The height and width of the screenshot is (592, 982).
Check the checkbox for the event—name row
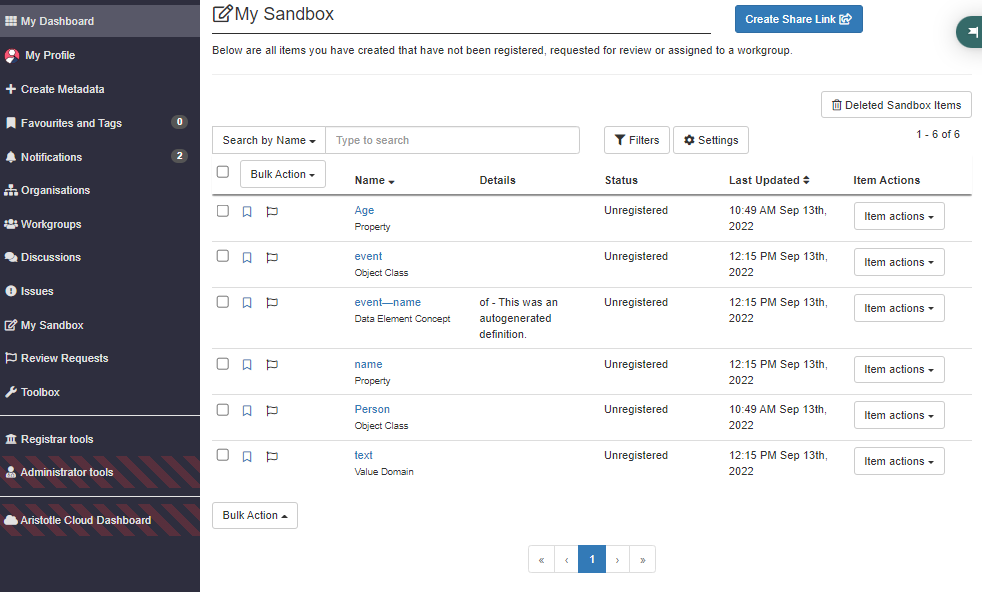[223, 302]
